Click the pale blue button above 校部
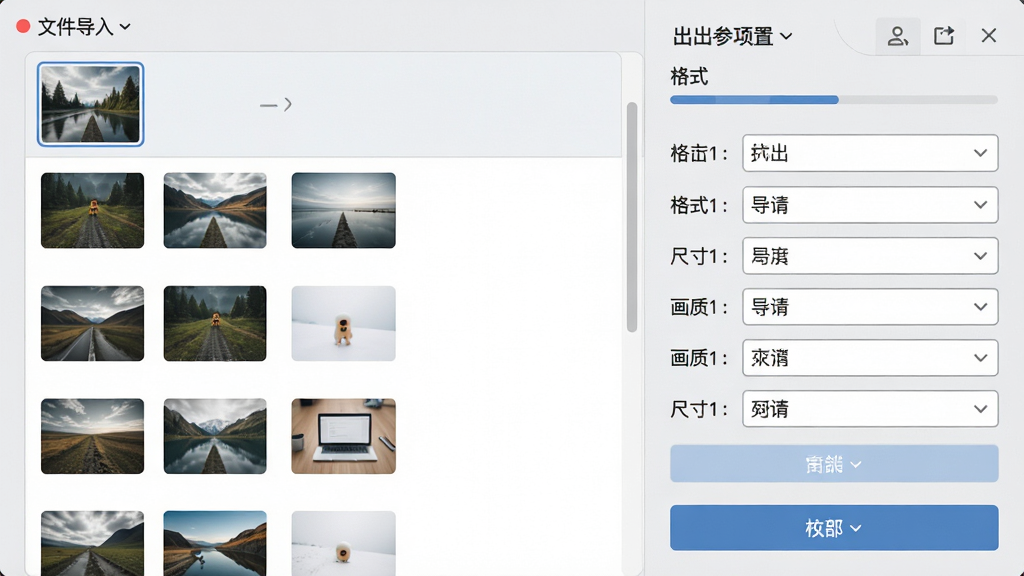The image size is (1024, 576). pyautogui.click(x=834, y=464)
